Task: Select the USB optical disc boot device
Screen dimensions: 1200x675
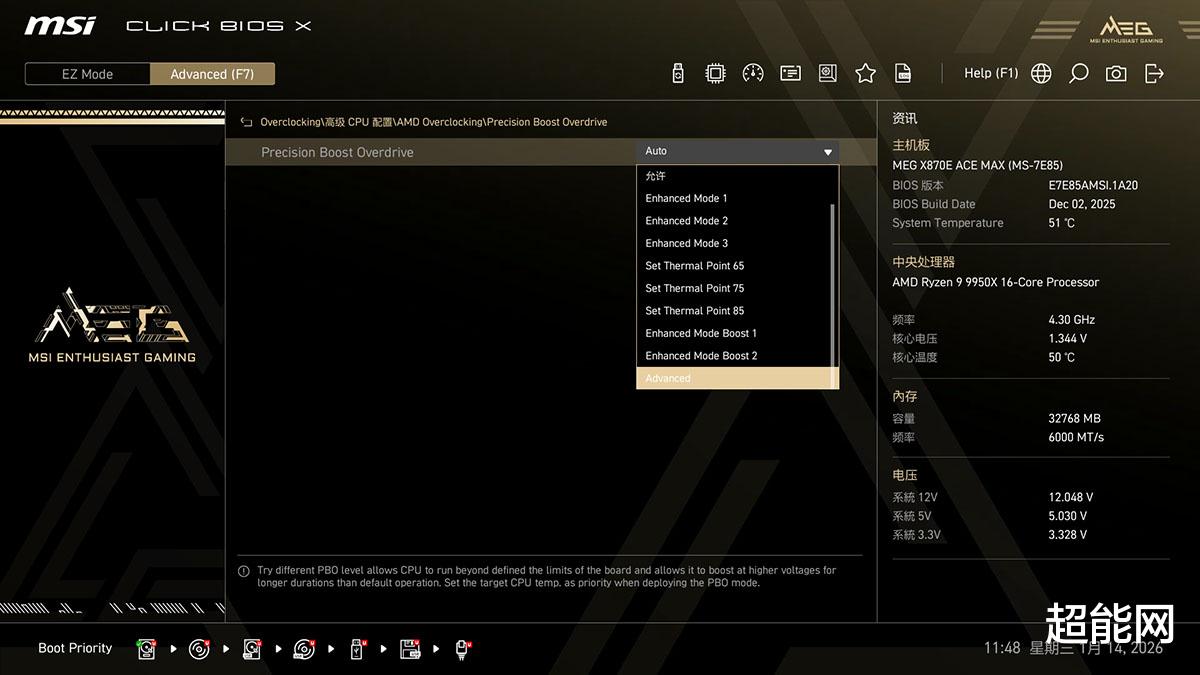Action: click(x=305, y=649)
